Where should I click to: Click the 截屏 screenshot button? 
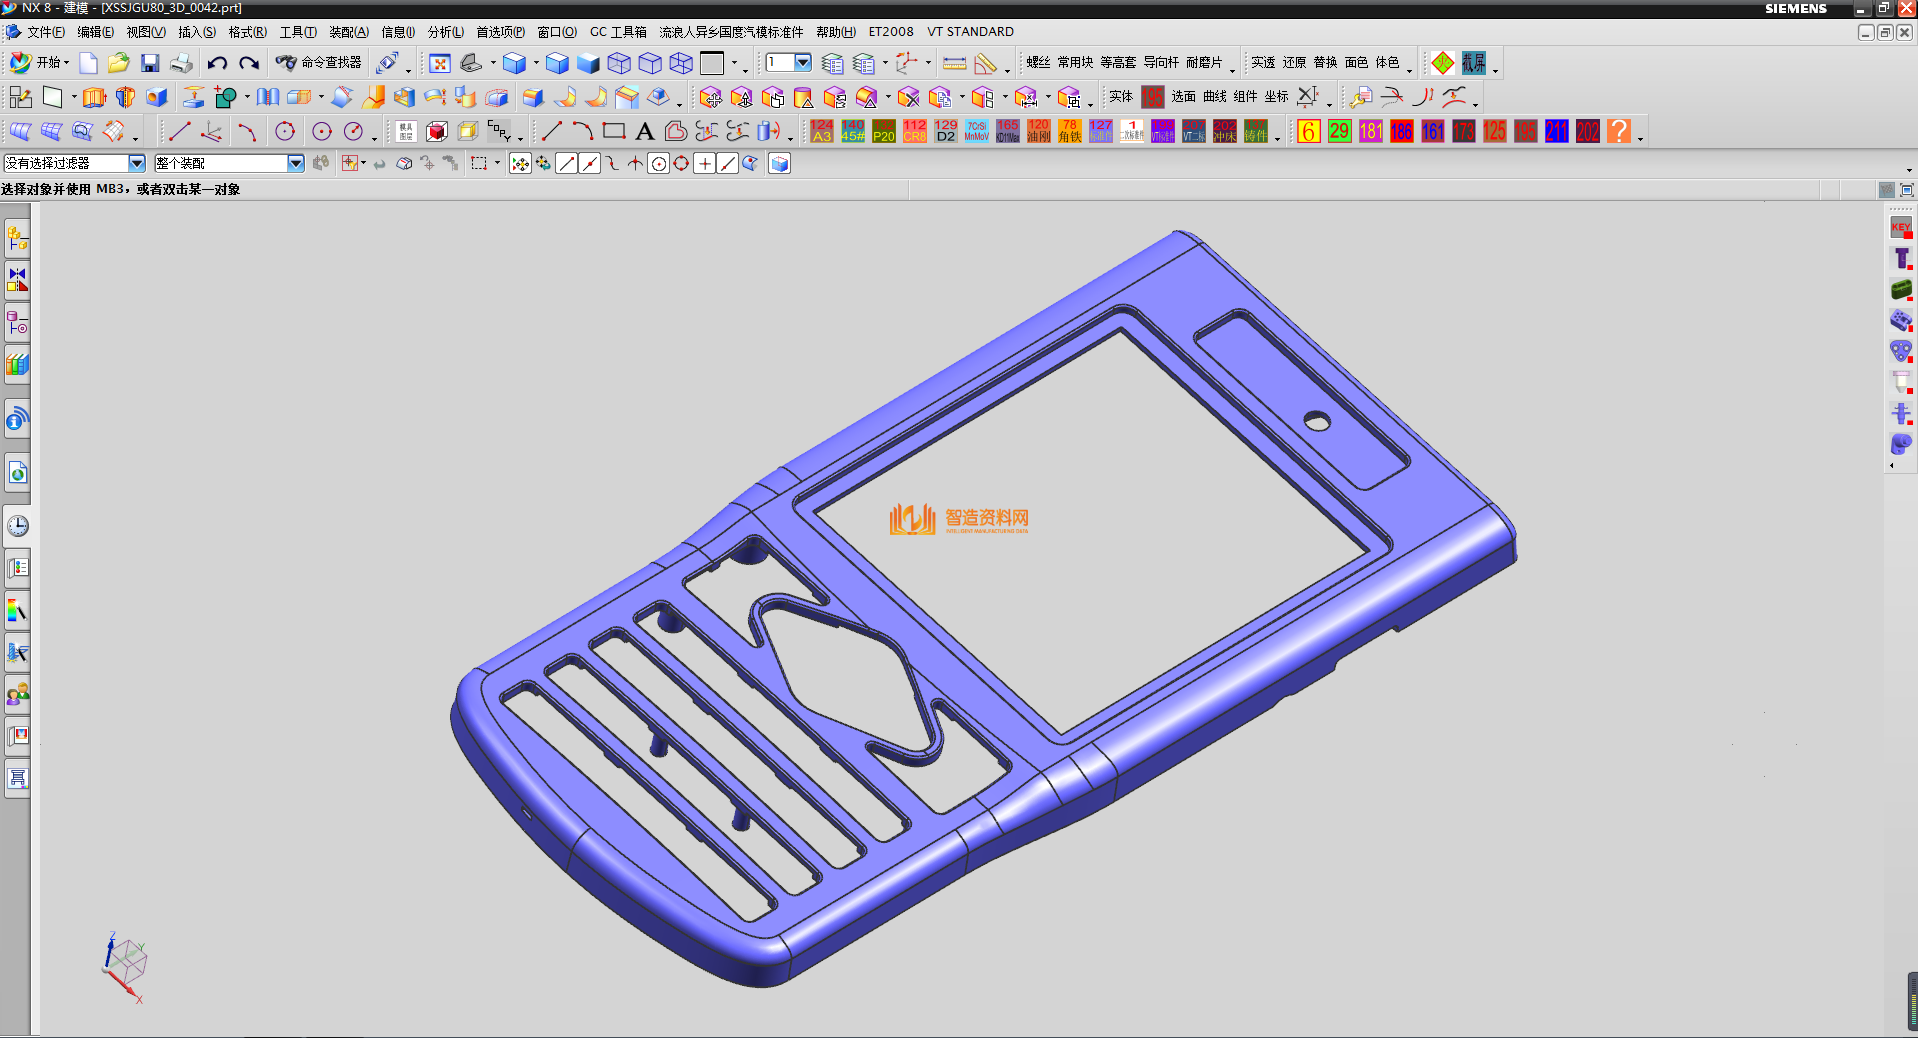pos(1473,64)
